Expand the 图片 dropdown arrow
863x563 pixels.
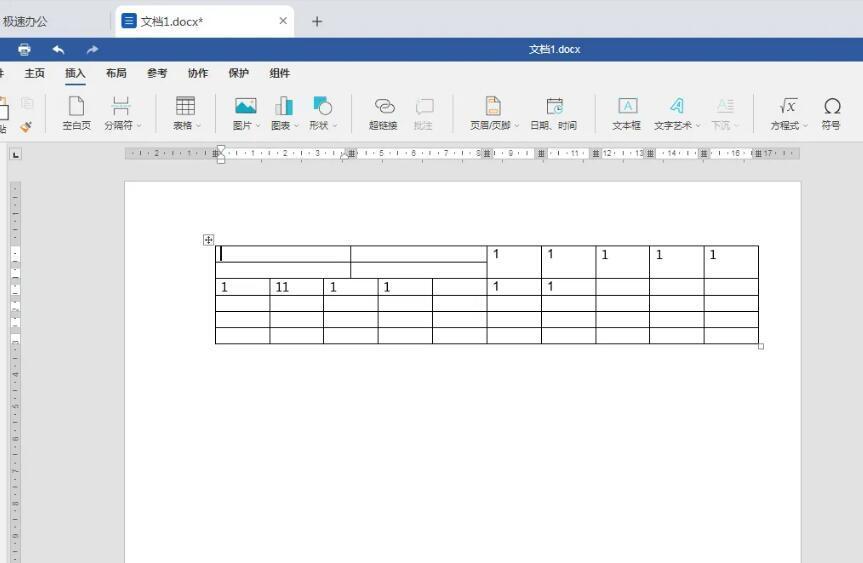pos(258,125)
